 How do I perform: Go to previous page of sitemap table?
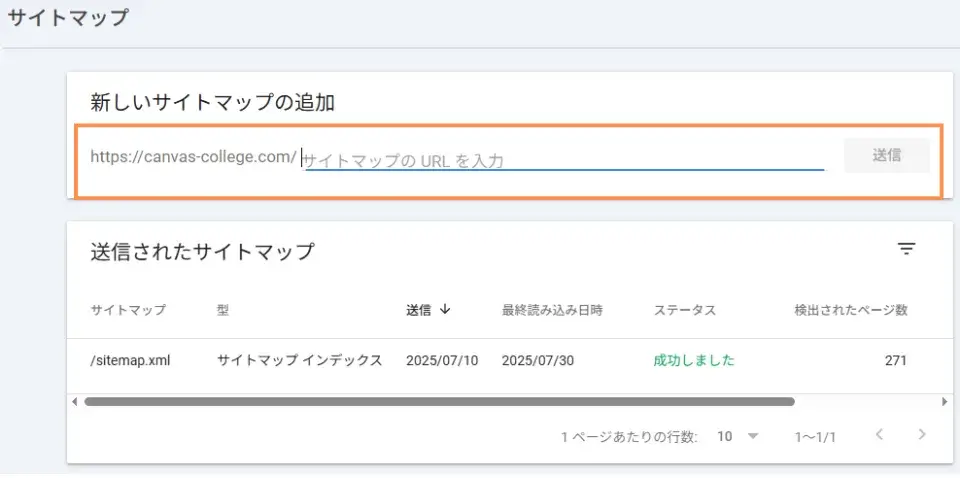(879, 435)
